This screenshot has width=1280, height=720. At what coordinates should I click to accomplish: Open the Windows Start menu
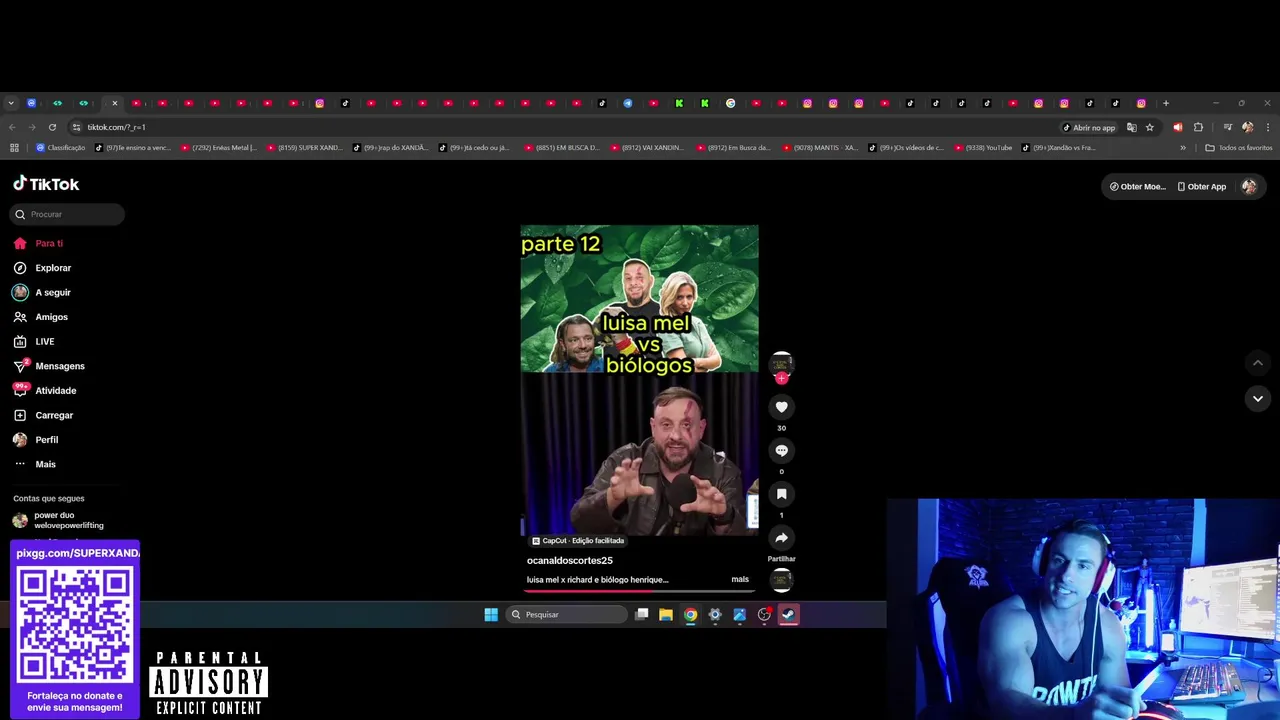click(491, 615)
